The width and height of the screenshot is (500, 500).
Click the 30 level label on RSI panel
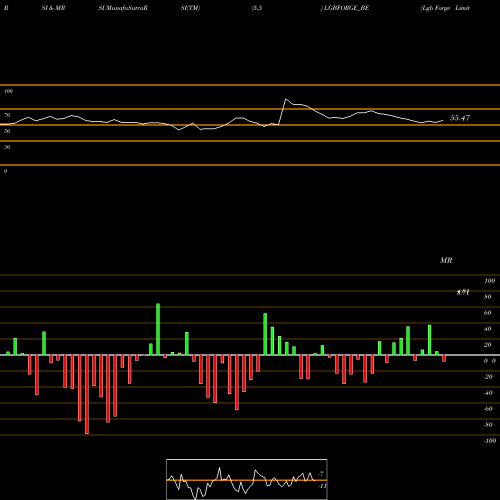(7, 147)
